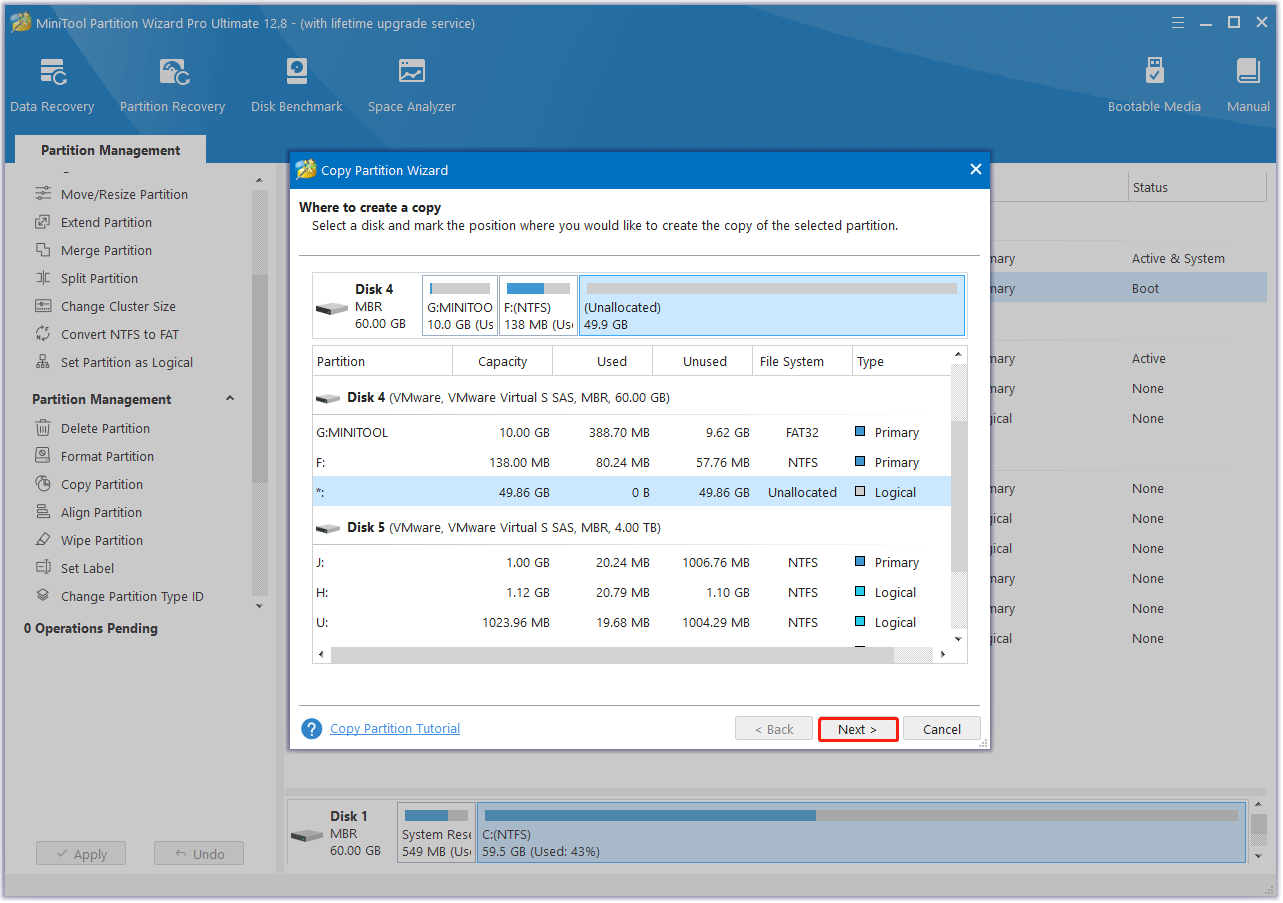Click the partition list down arrow

[x=959, y=638]
